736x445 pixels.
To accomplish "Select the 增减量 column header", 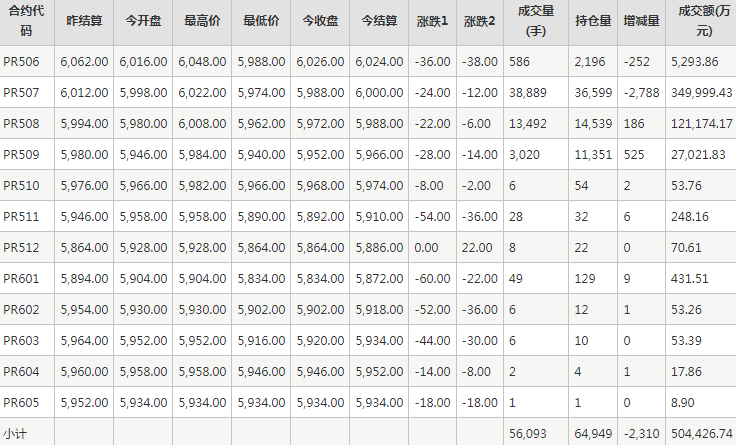I will (642, 21).
